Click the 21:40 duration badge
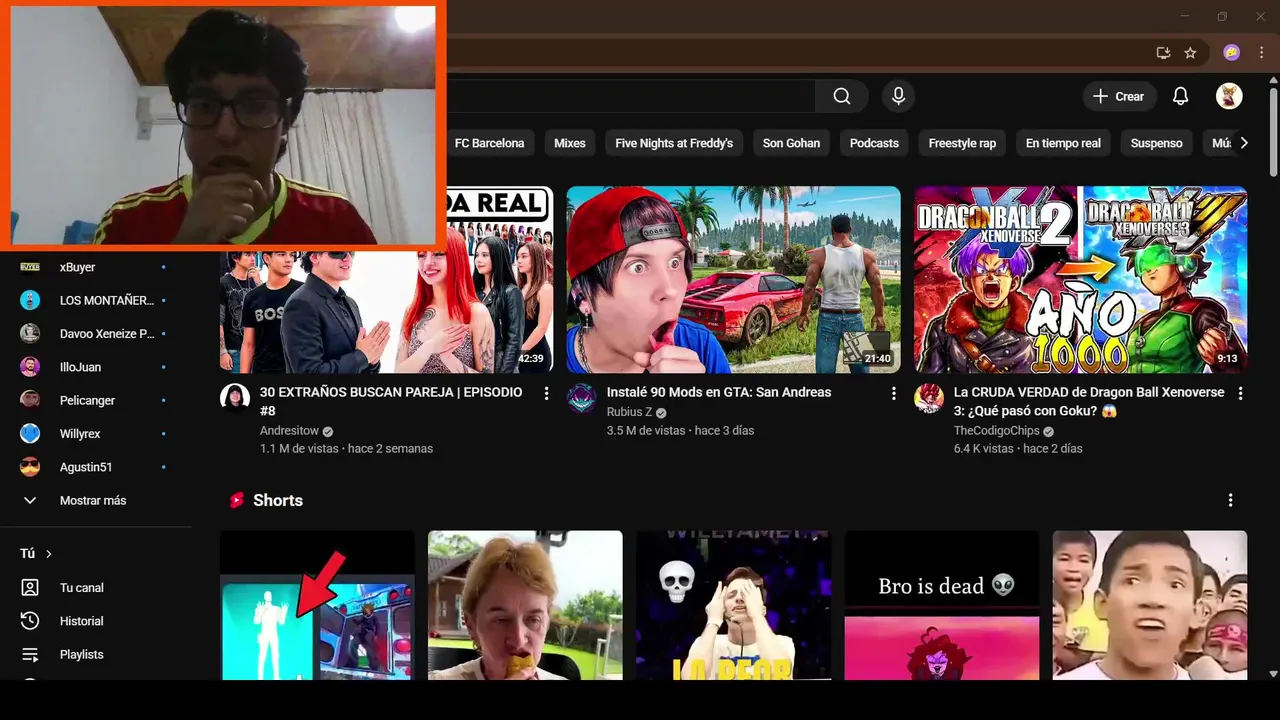Image resolution: width=1280 pixels, height=720 pixels. click(877, 358)
